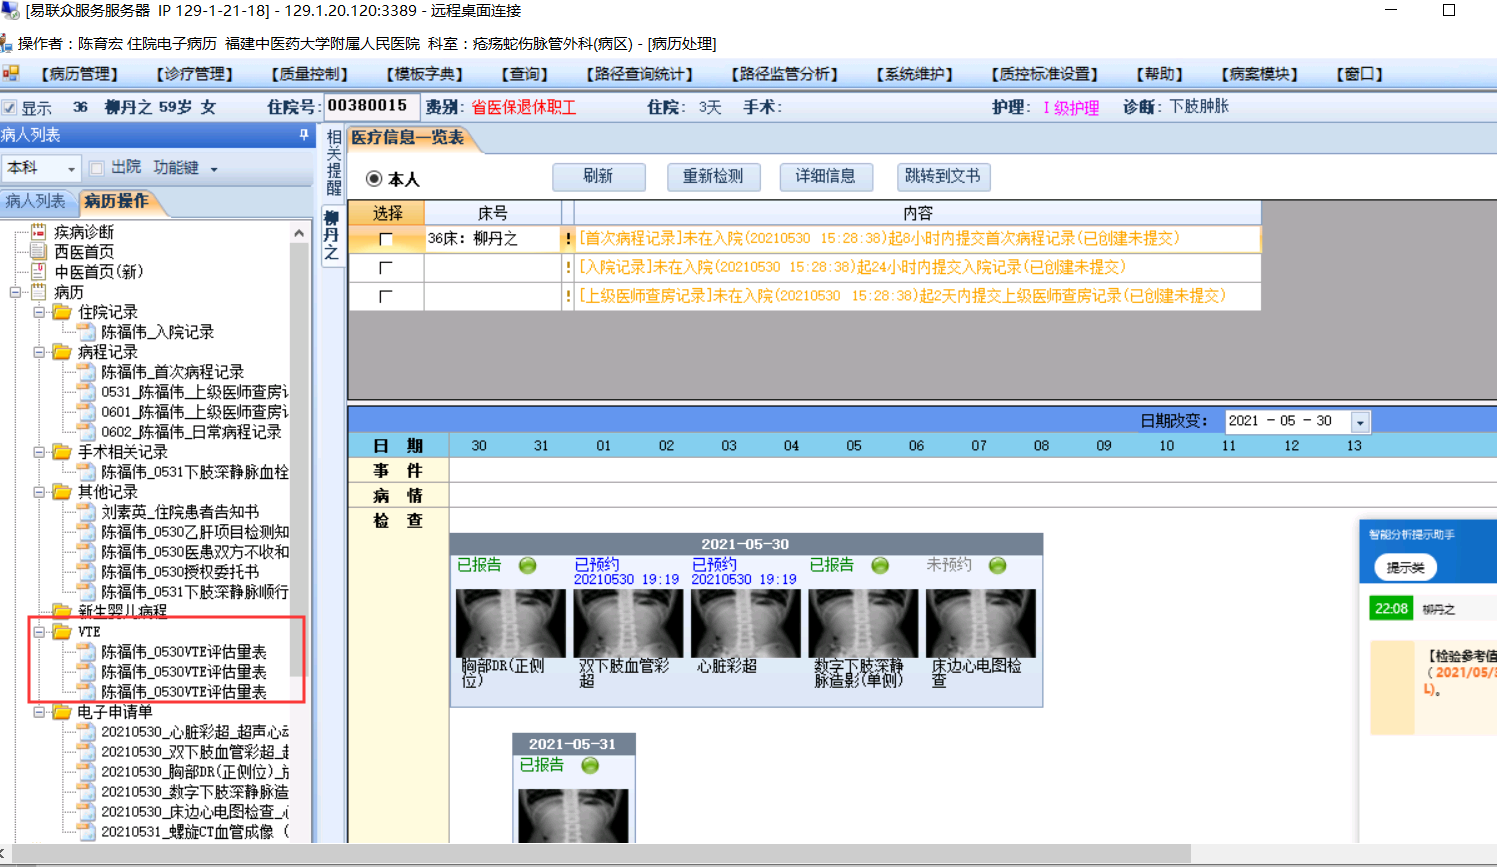Click the 重新检测 button
1497x867 pixels.
[713, 177]
